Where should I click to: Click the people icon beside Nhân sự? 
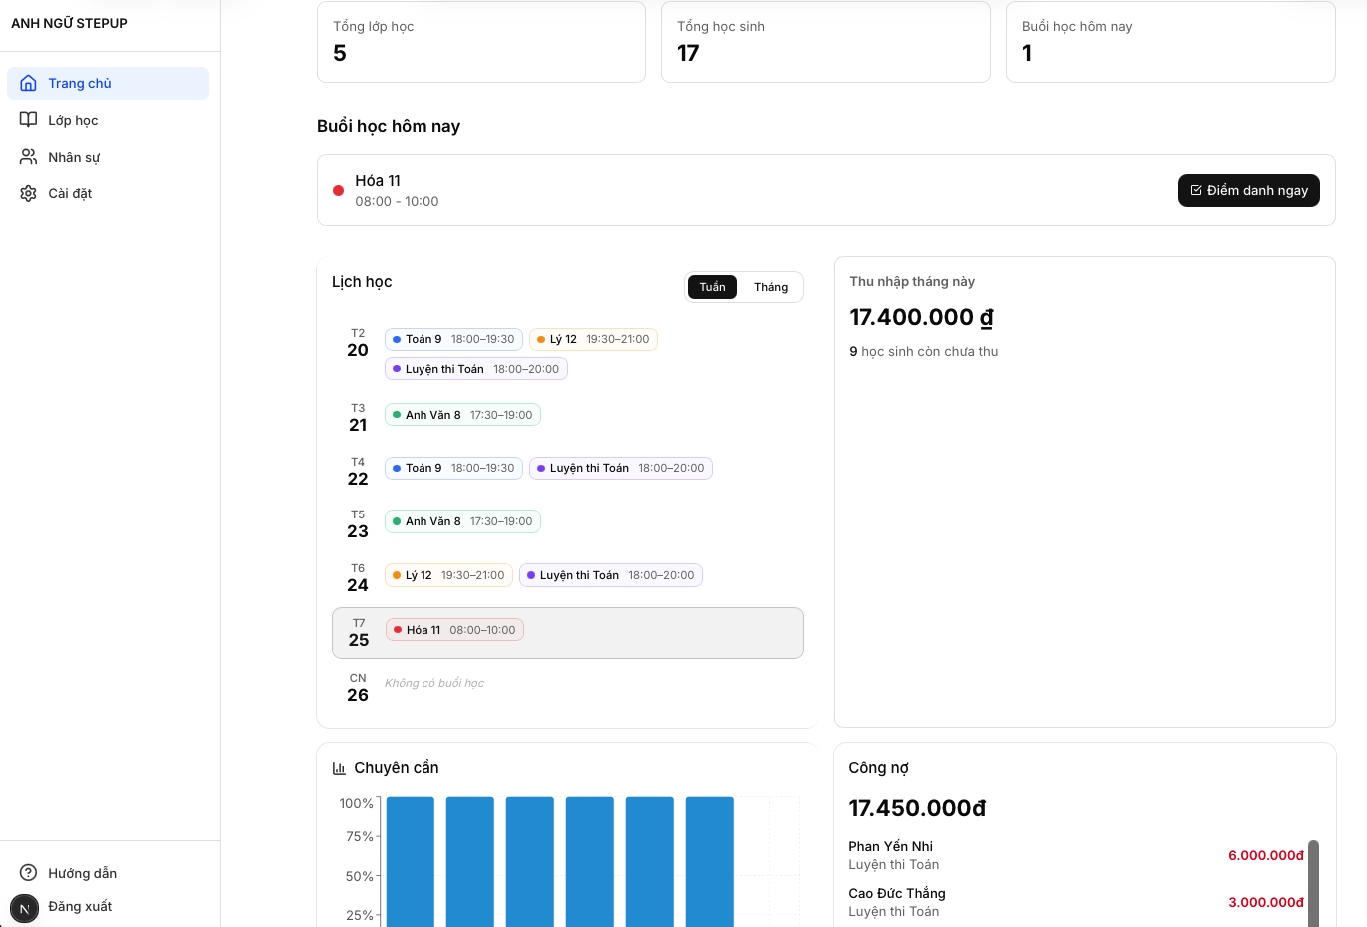tap(29, 157)
